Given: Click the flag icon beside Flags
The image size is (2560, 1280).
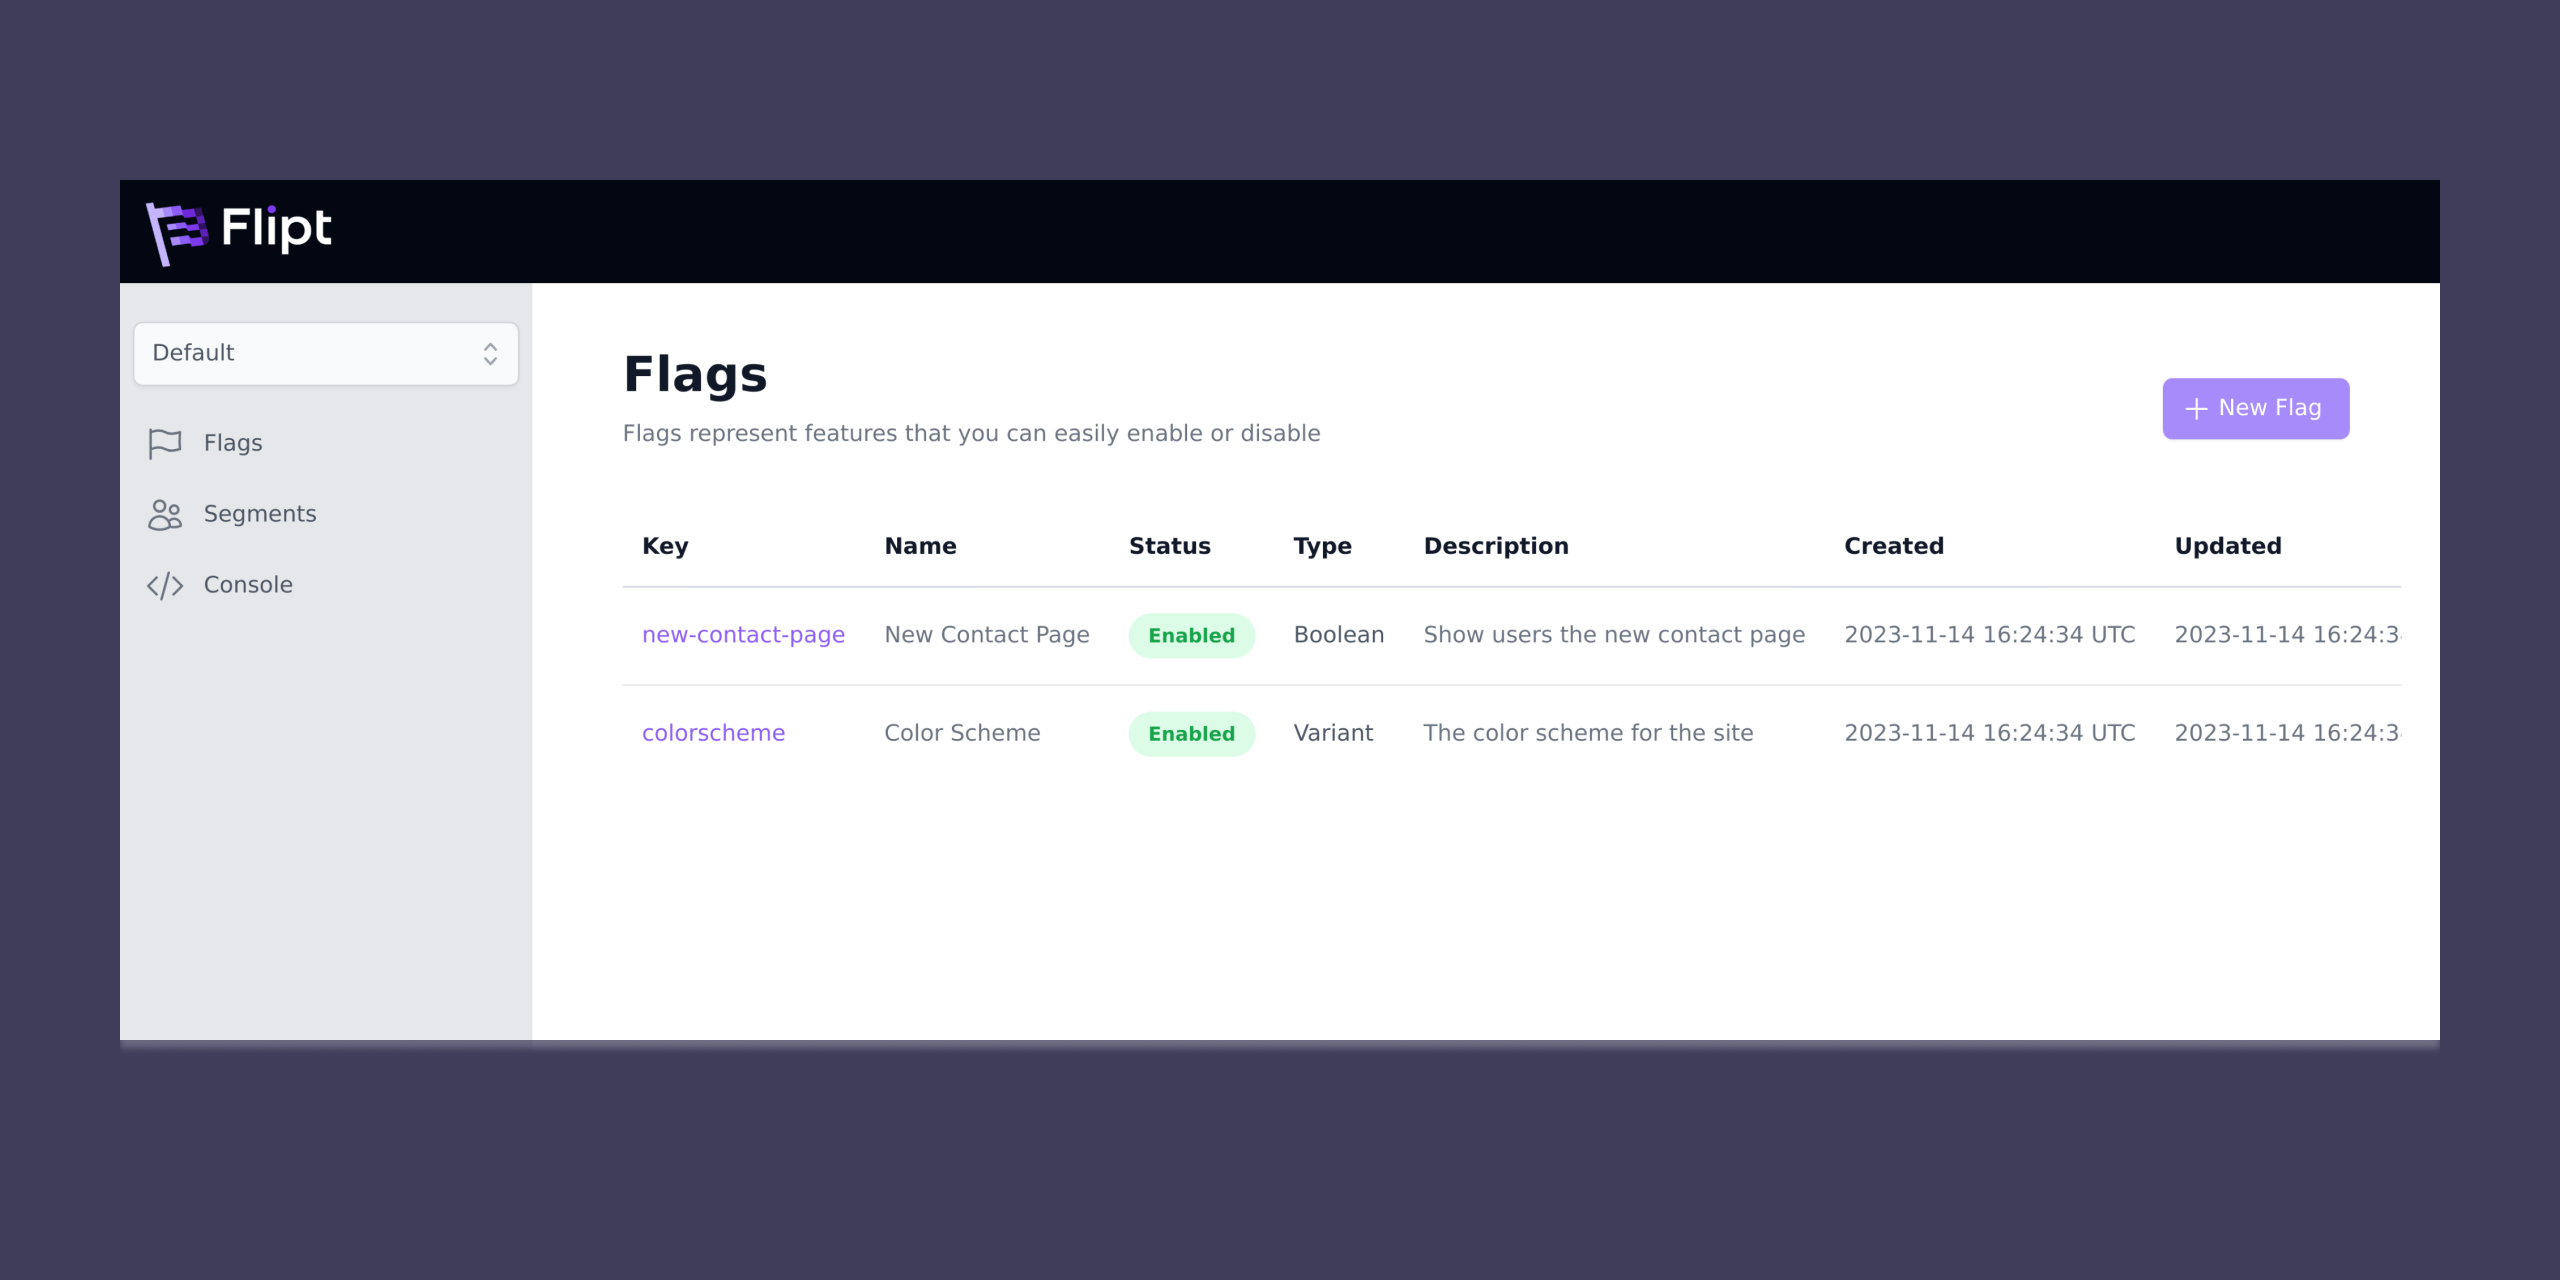Looking at the screenshot, I should click(165, 443).
